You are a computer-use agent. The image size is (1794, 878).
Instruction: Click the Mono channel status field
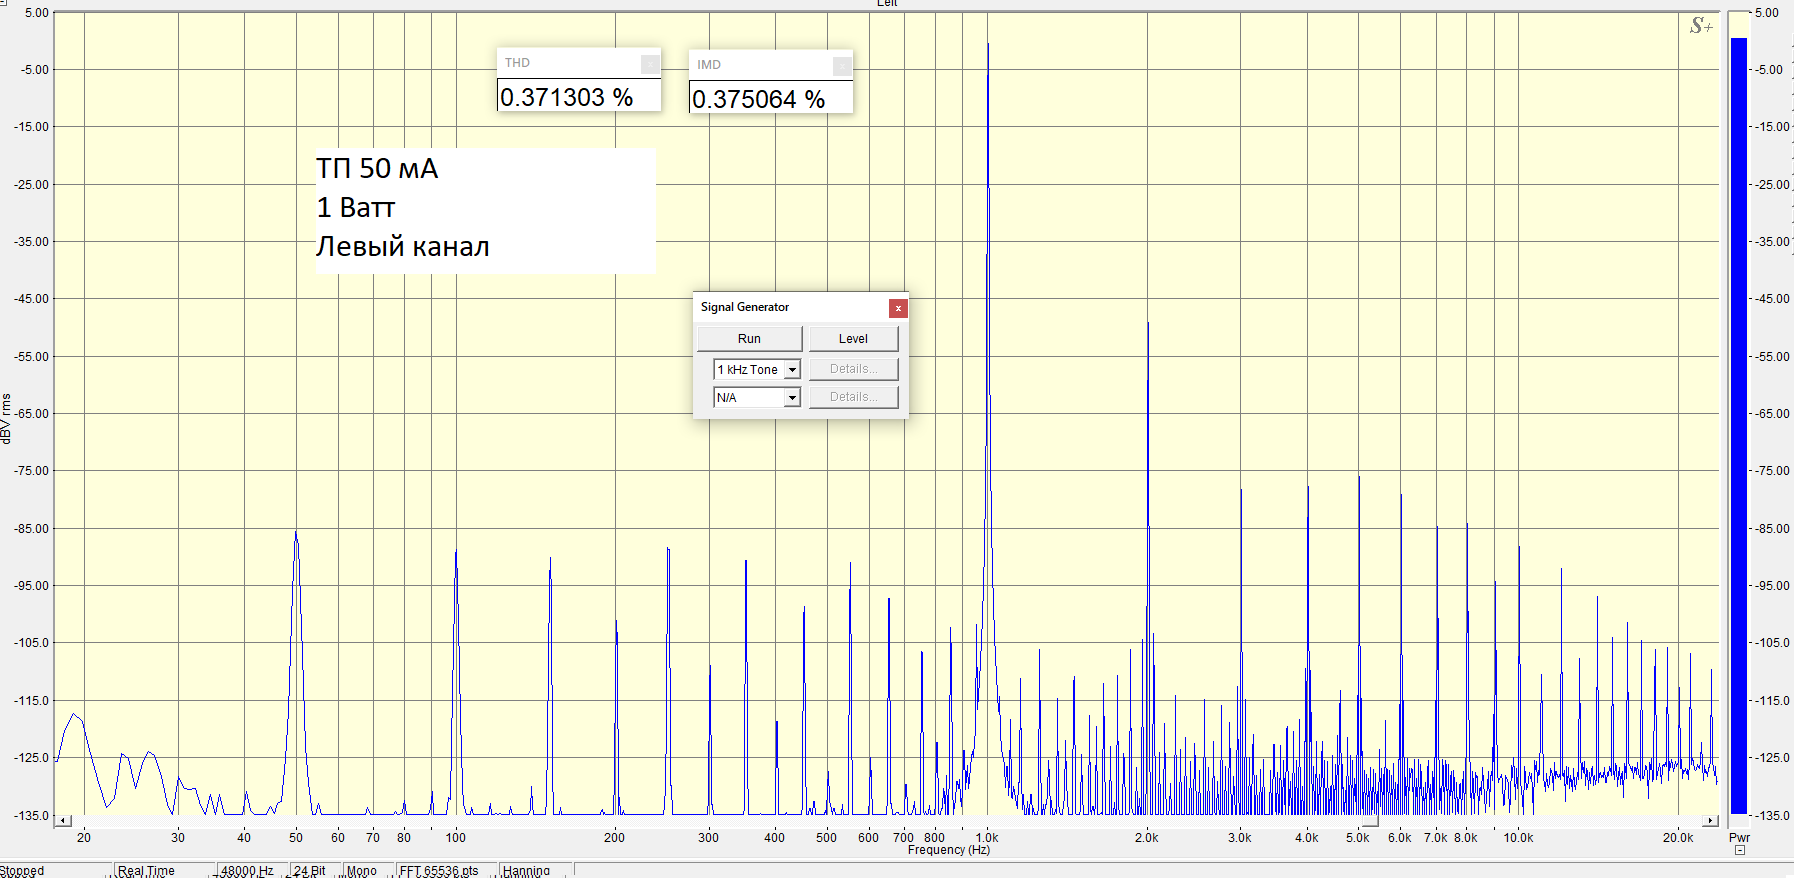coord(362,871)
